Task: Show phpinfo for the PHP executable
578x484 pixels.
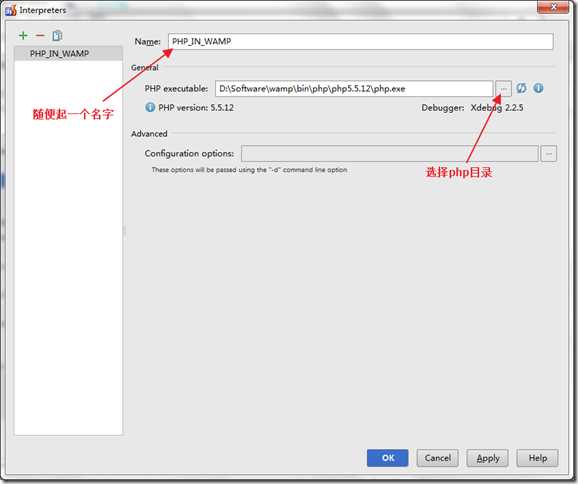Action: coord(538,88)
